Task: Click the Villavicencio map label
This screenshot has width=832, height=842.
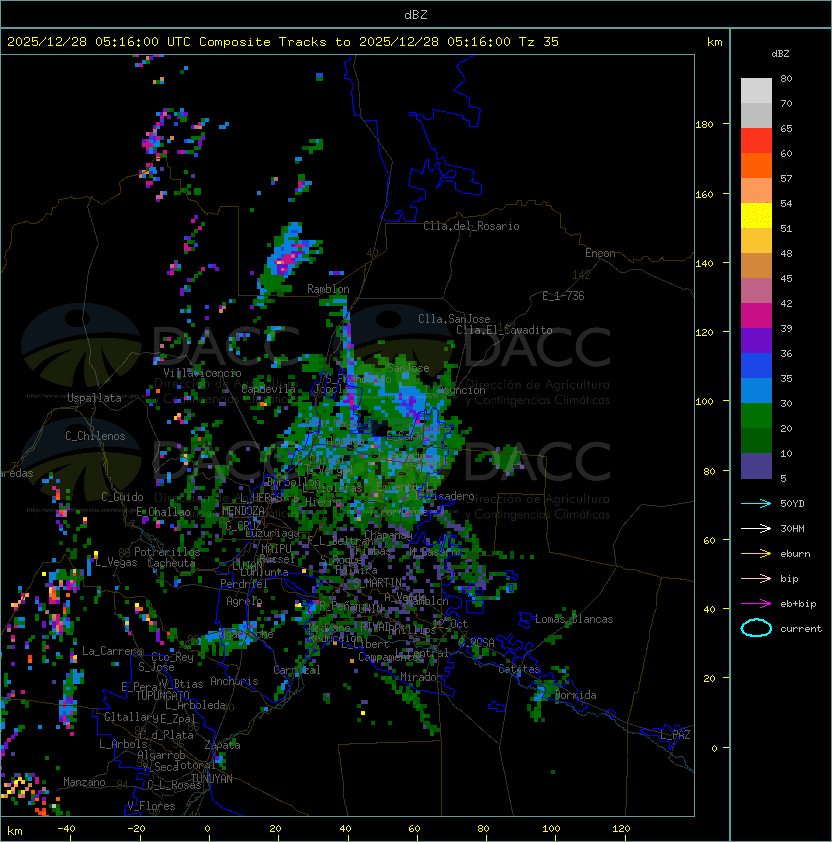Action: pyautogui.click(x=202, y=373)
